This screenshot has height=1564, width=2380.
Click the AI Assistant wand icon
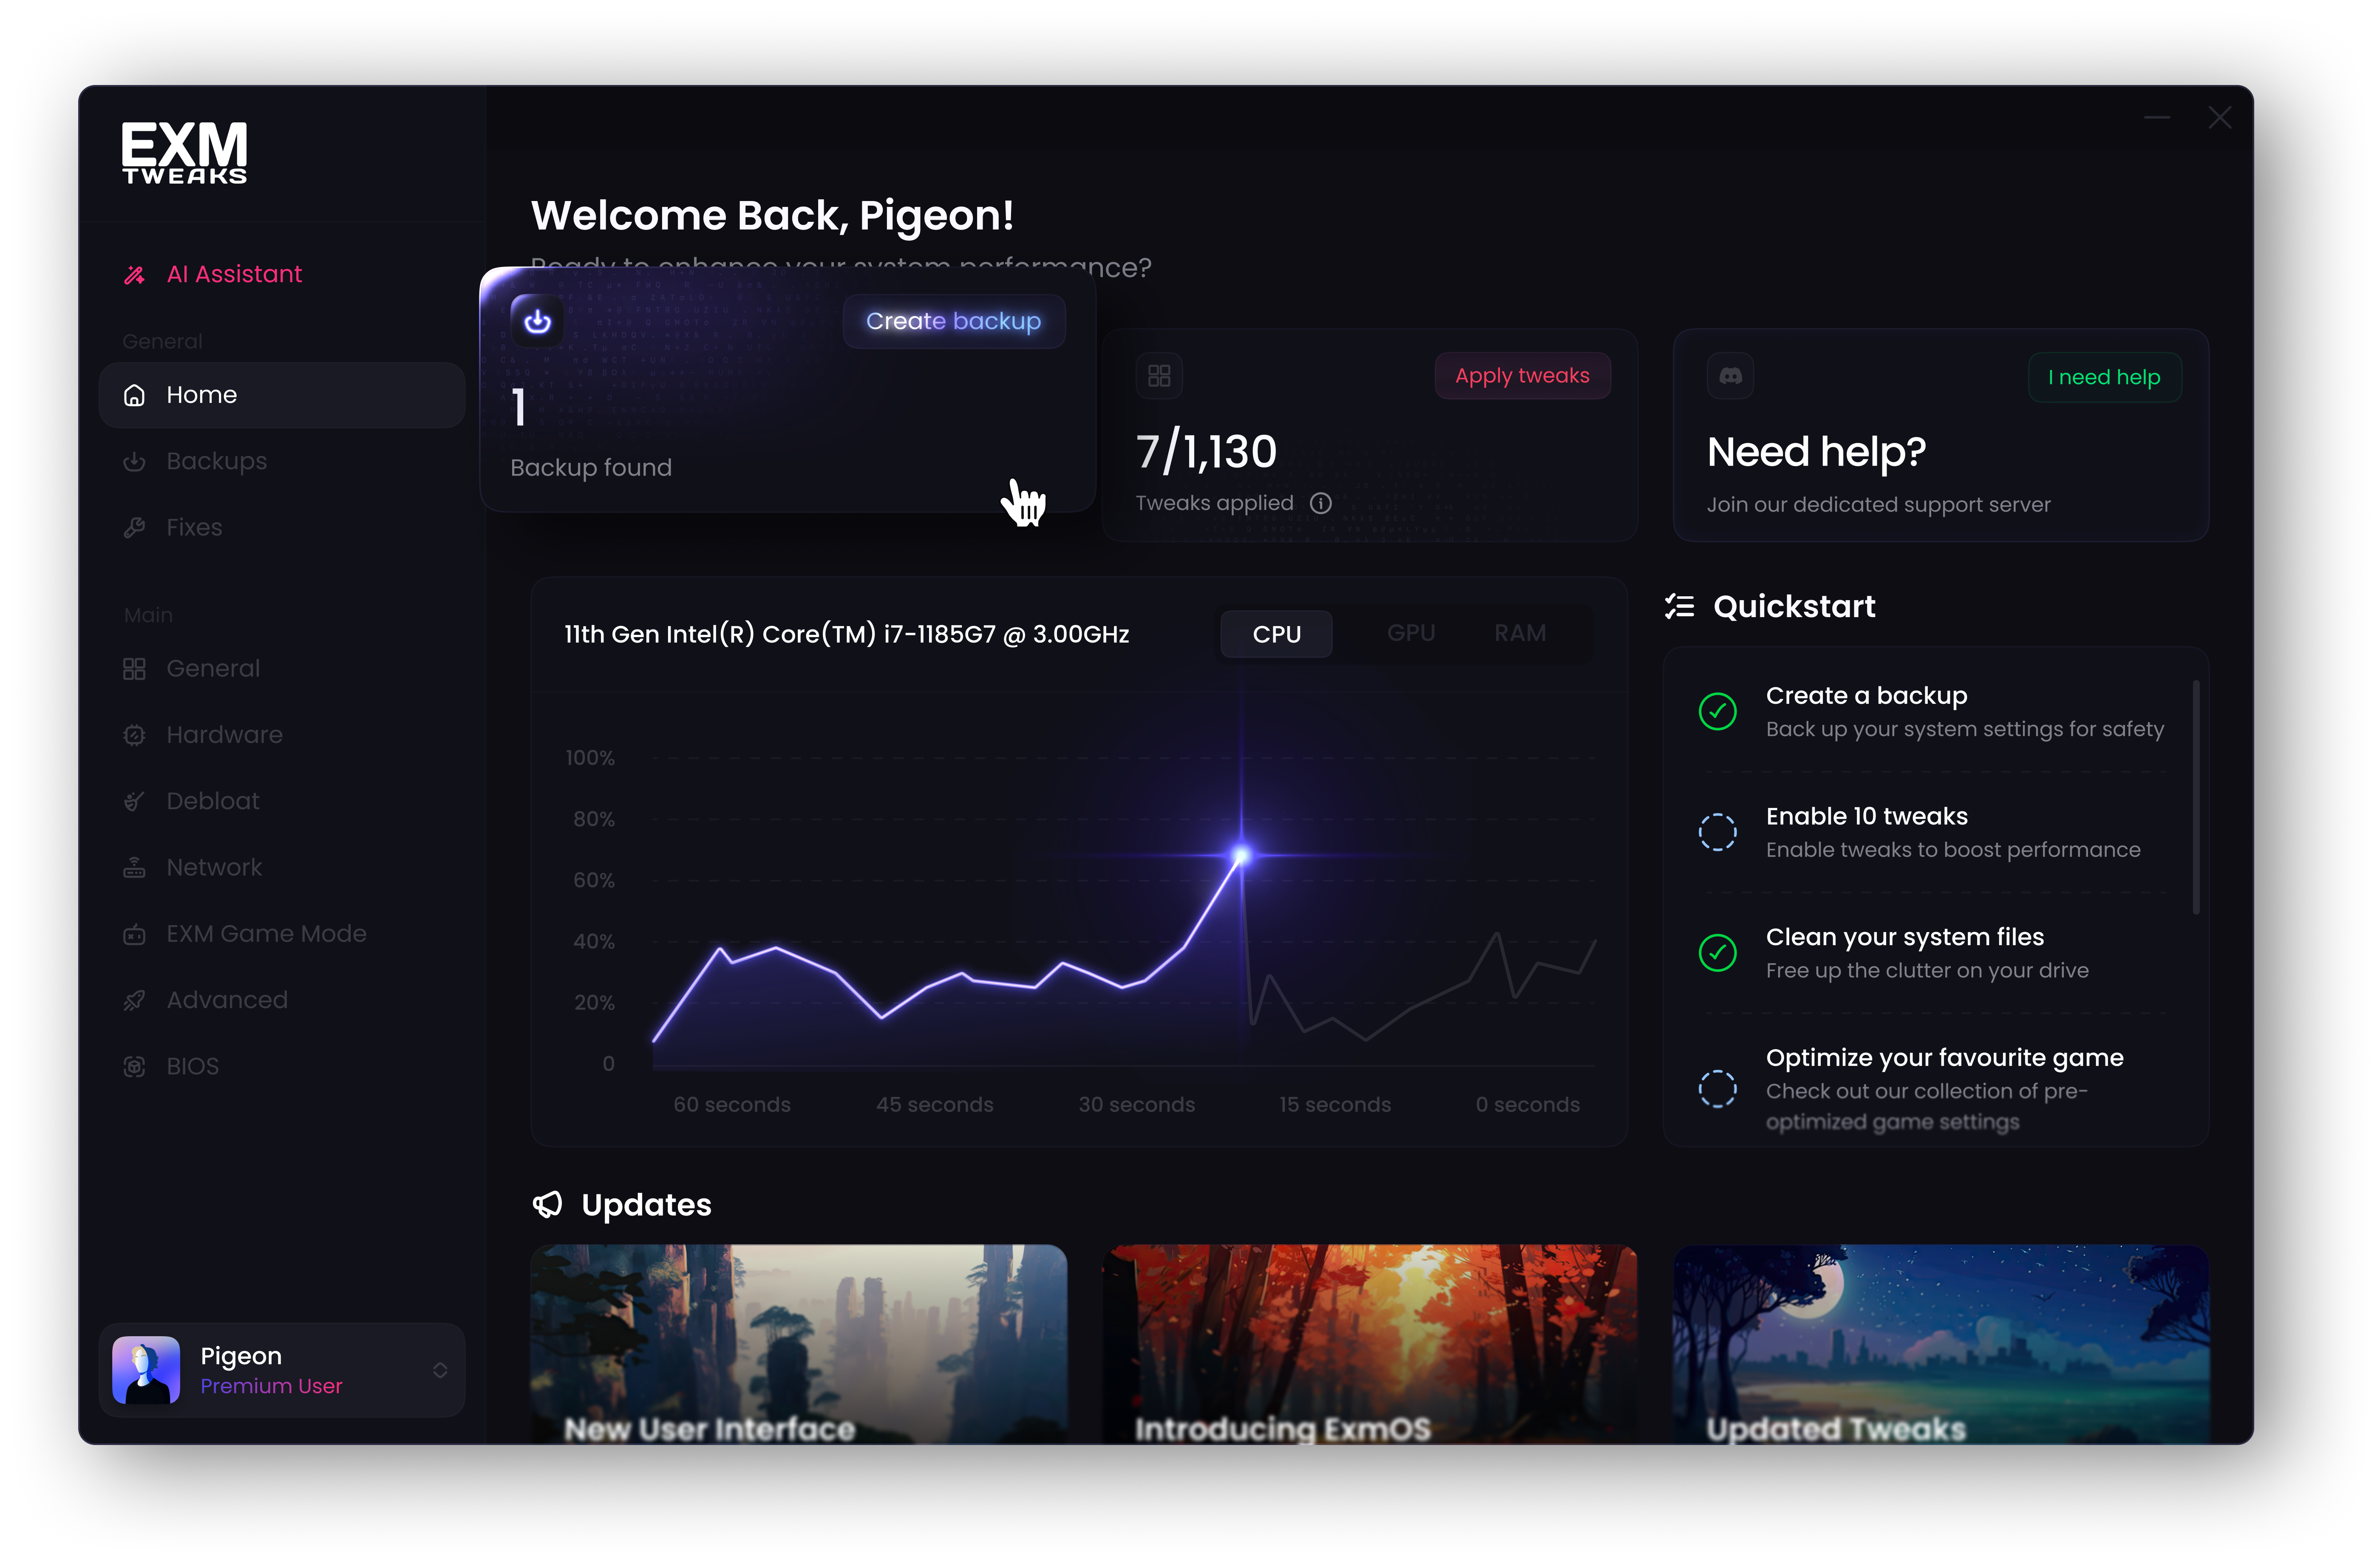click(134, 275)
